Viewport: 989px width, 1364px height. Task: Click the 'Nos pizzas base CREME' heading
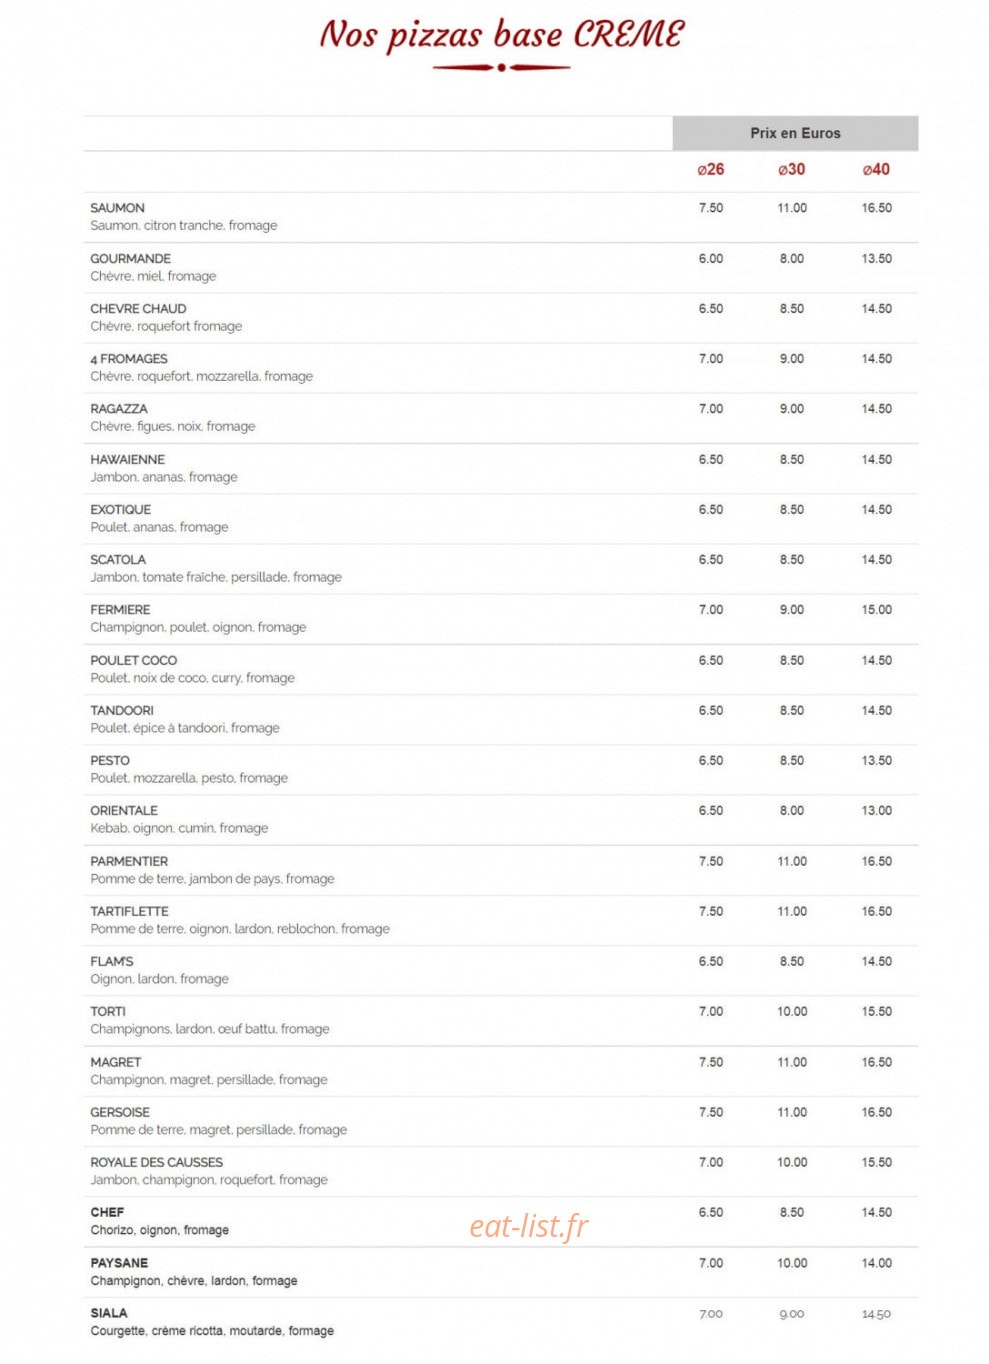click(x=501, y=34)
